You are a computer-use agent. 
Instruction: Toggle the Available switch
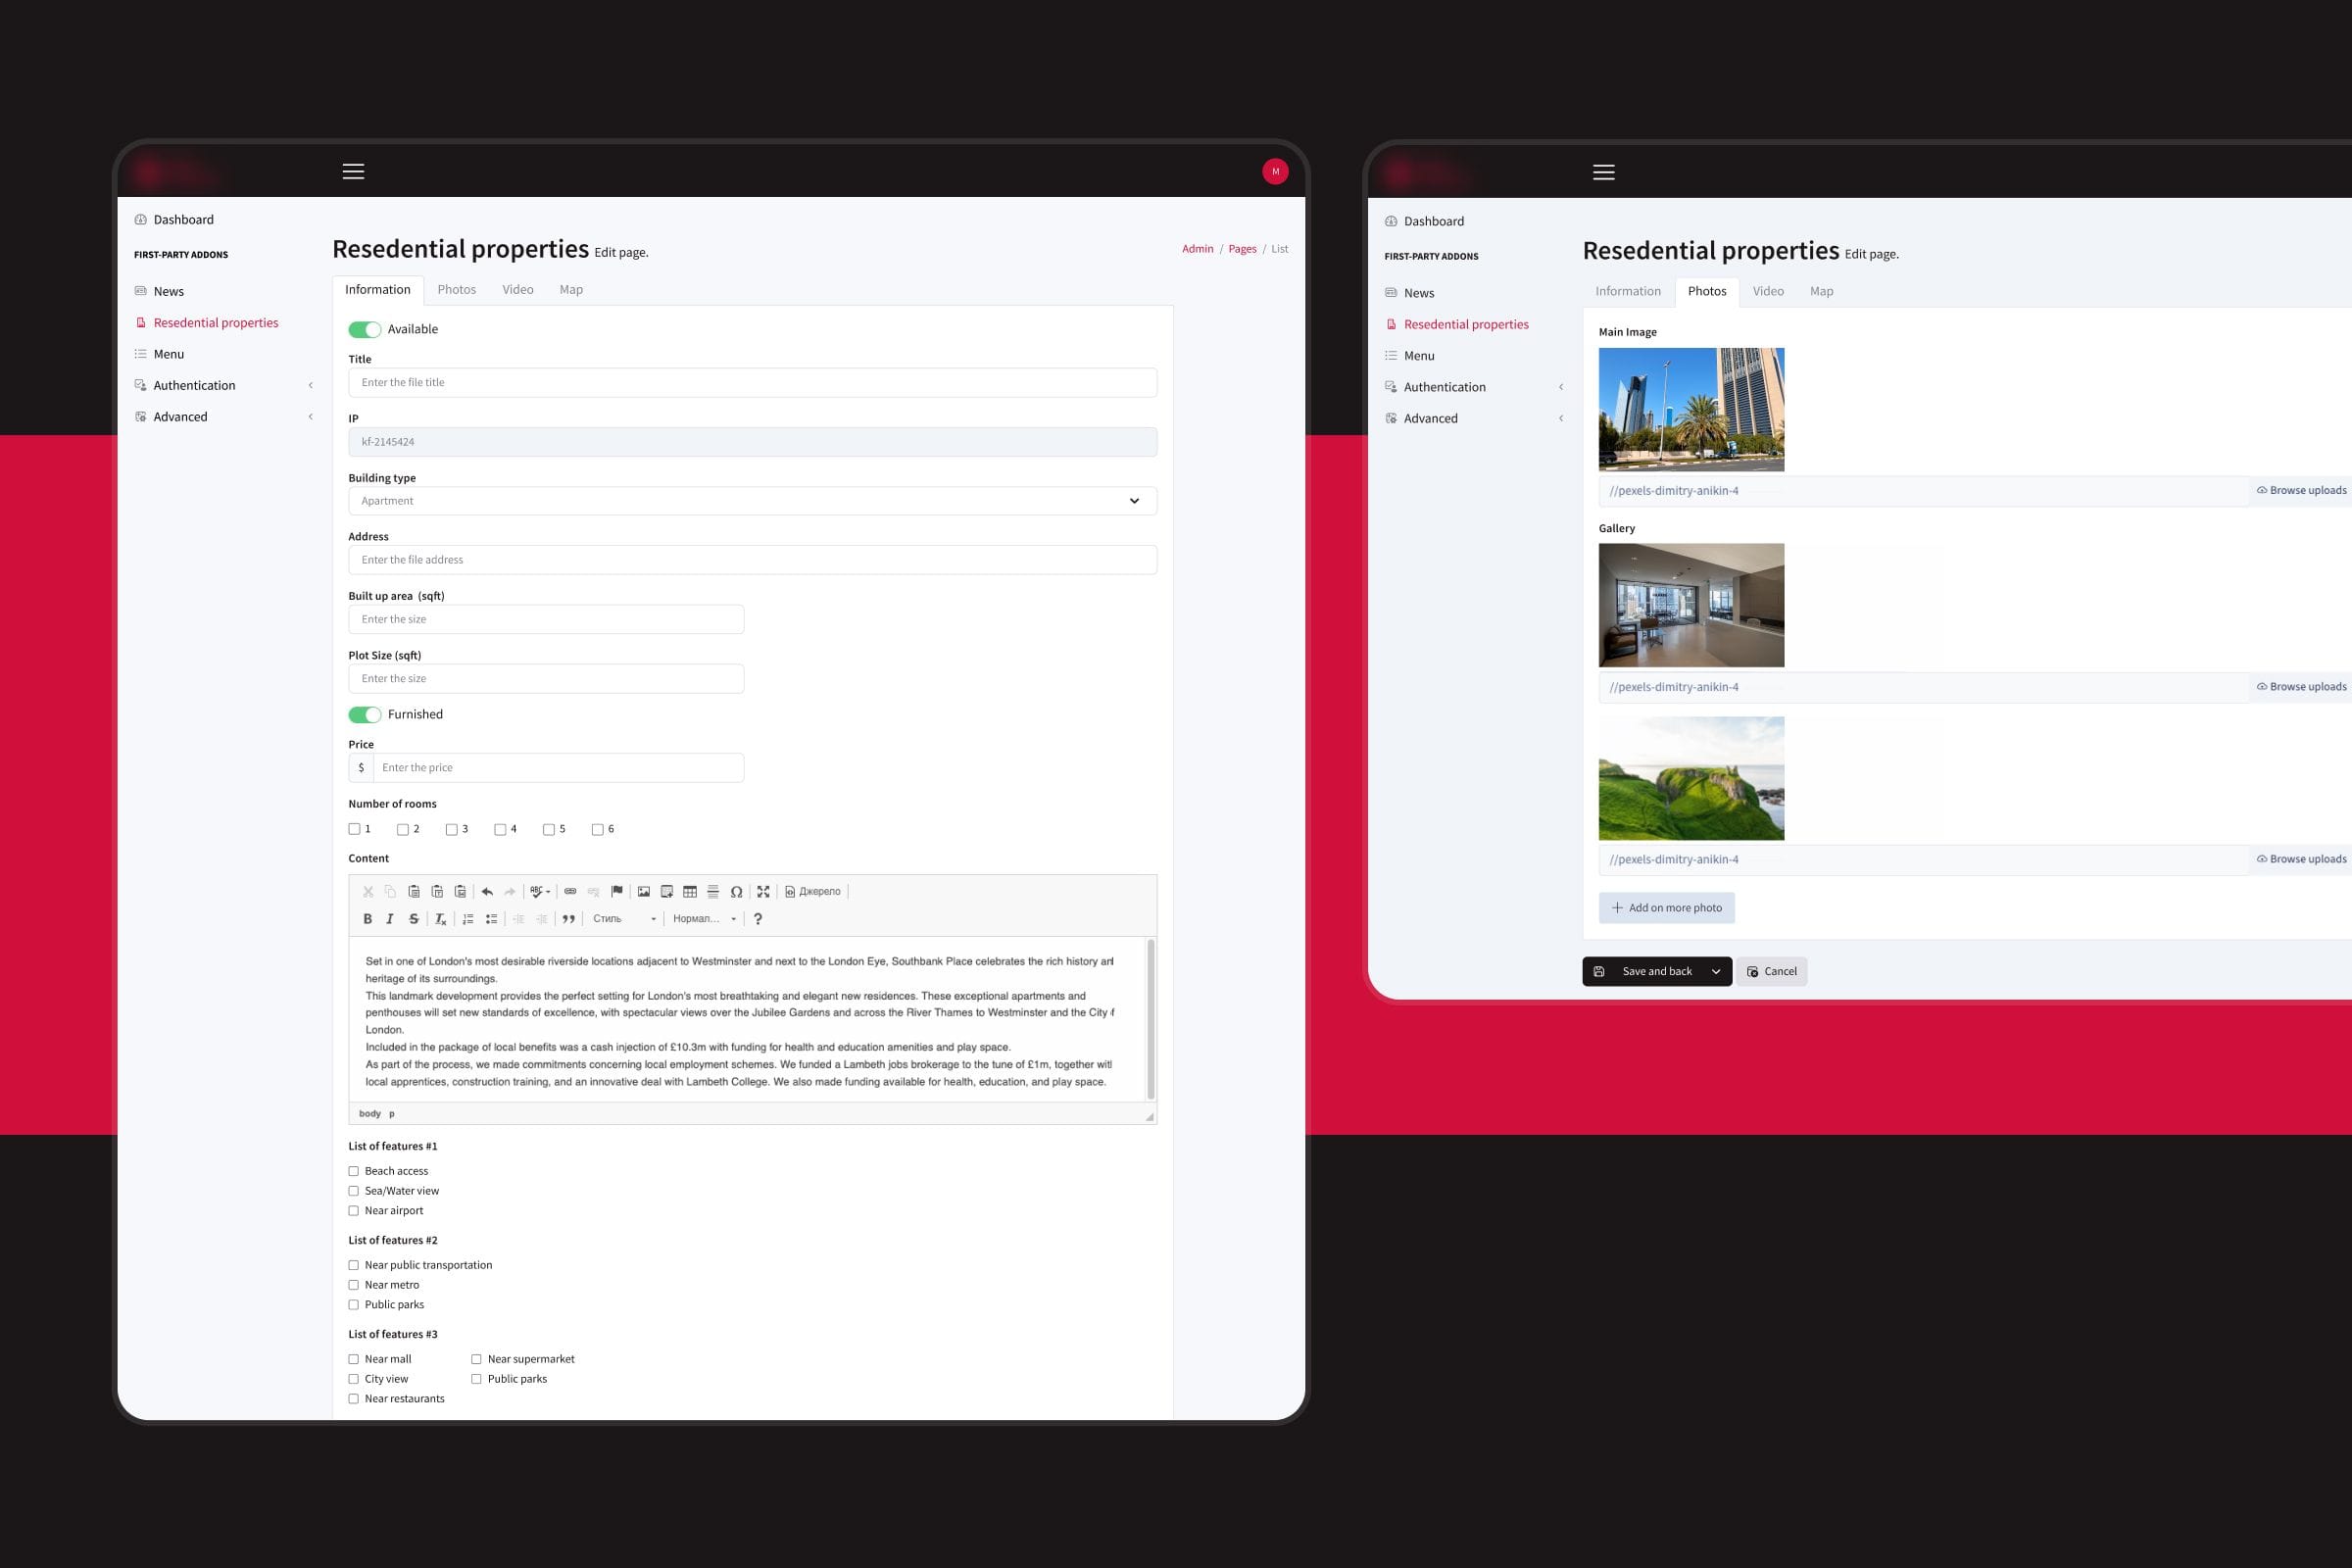(364, 330)
